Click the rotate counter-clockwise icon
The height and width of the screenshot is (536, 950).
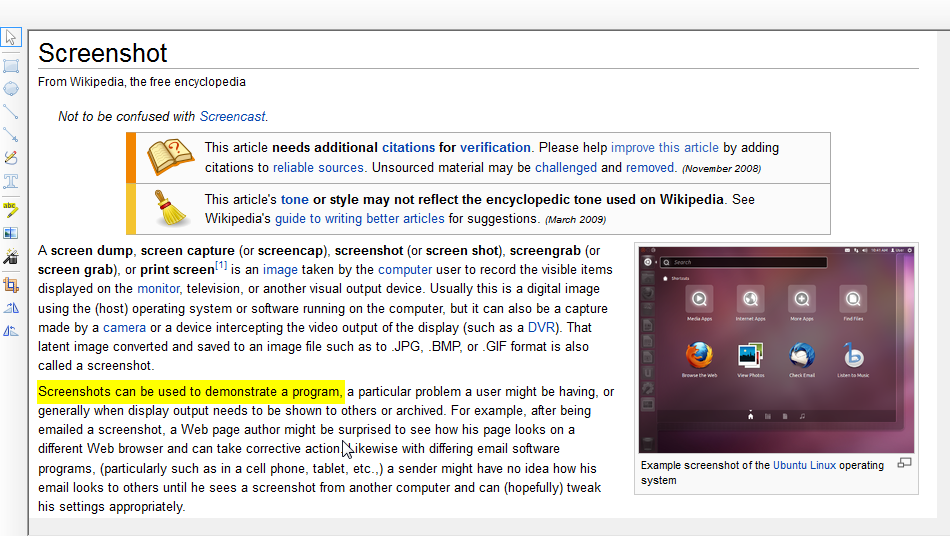click(11, 331)
